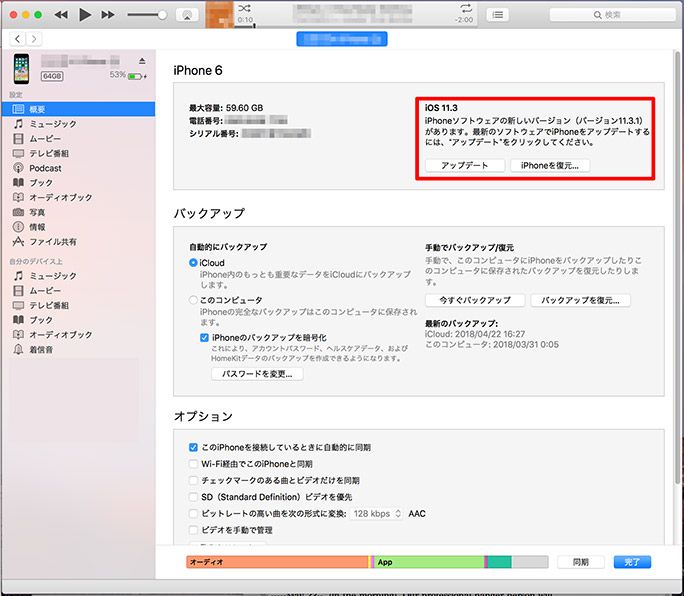Open テレビ番組 under 設定
The height and width of the screenshot is (596, 684).
(79, 154)
